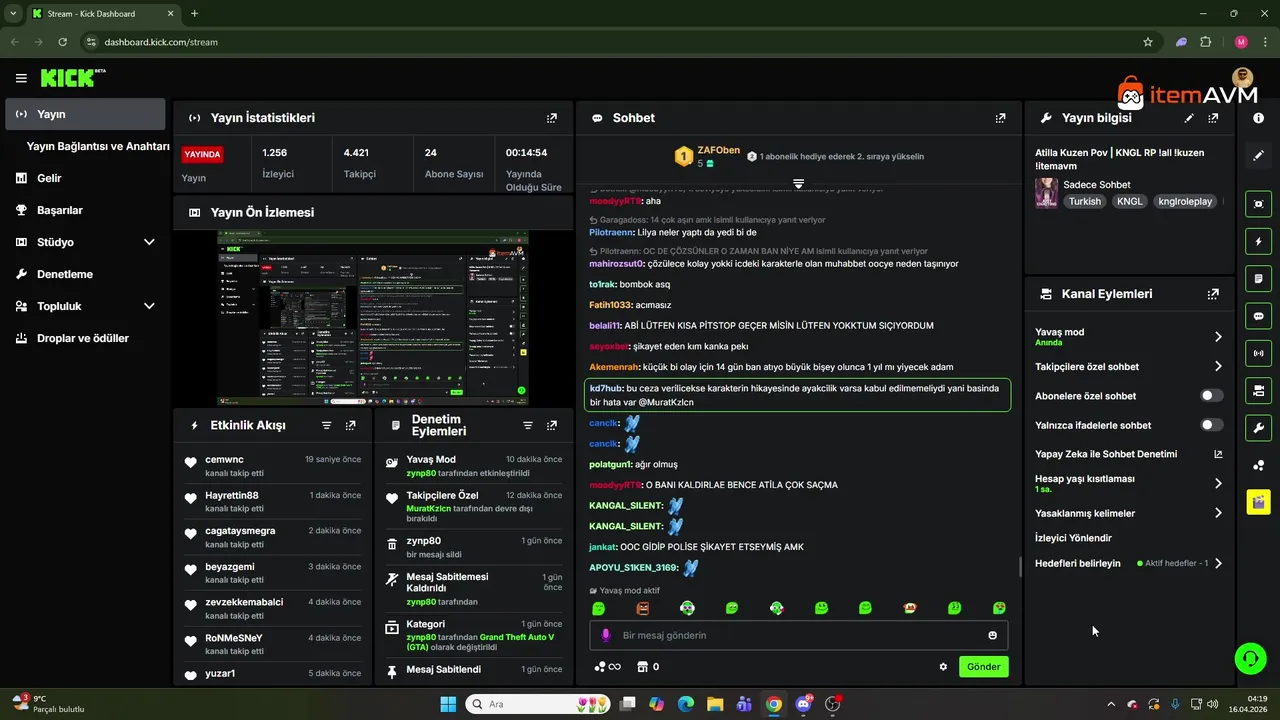Viewport: 1280px width, 720px height.
Task: Click İzleyici Yönlendir option
Action: click(1073, 538)
